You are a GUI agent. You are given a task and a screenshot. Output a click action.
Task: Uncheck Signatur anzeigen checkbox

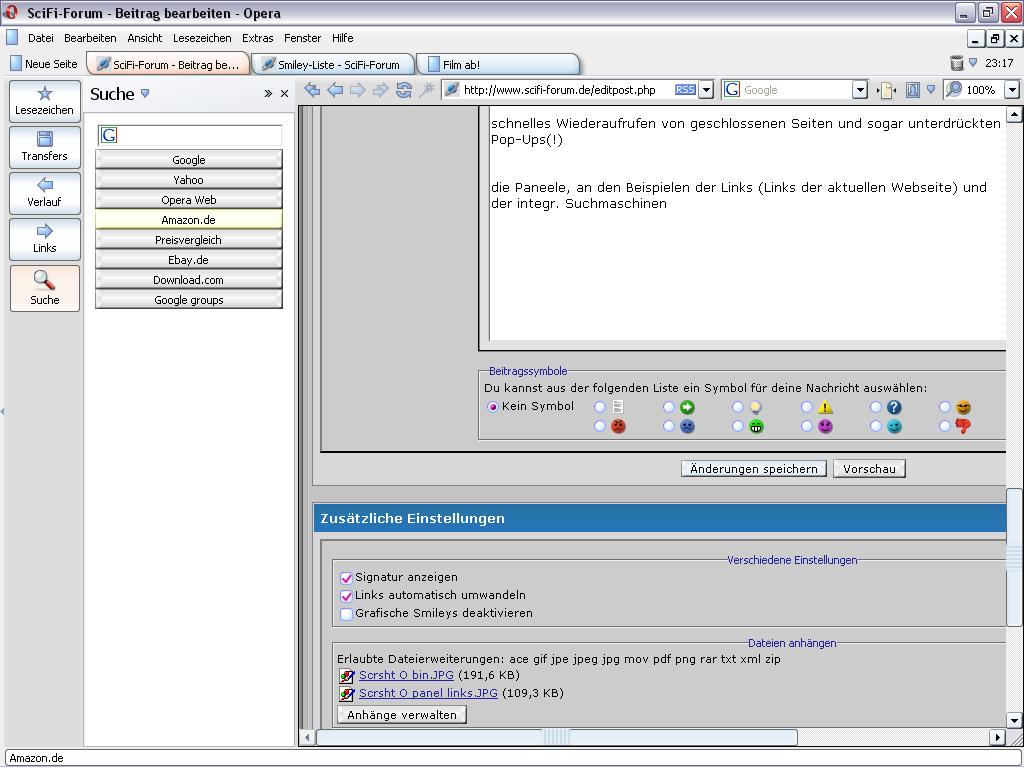pyautogui.click(x=346, y=578)
